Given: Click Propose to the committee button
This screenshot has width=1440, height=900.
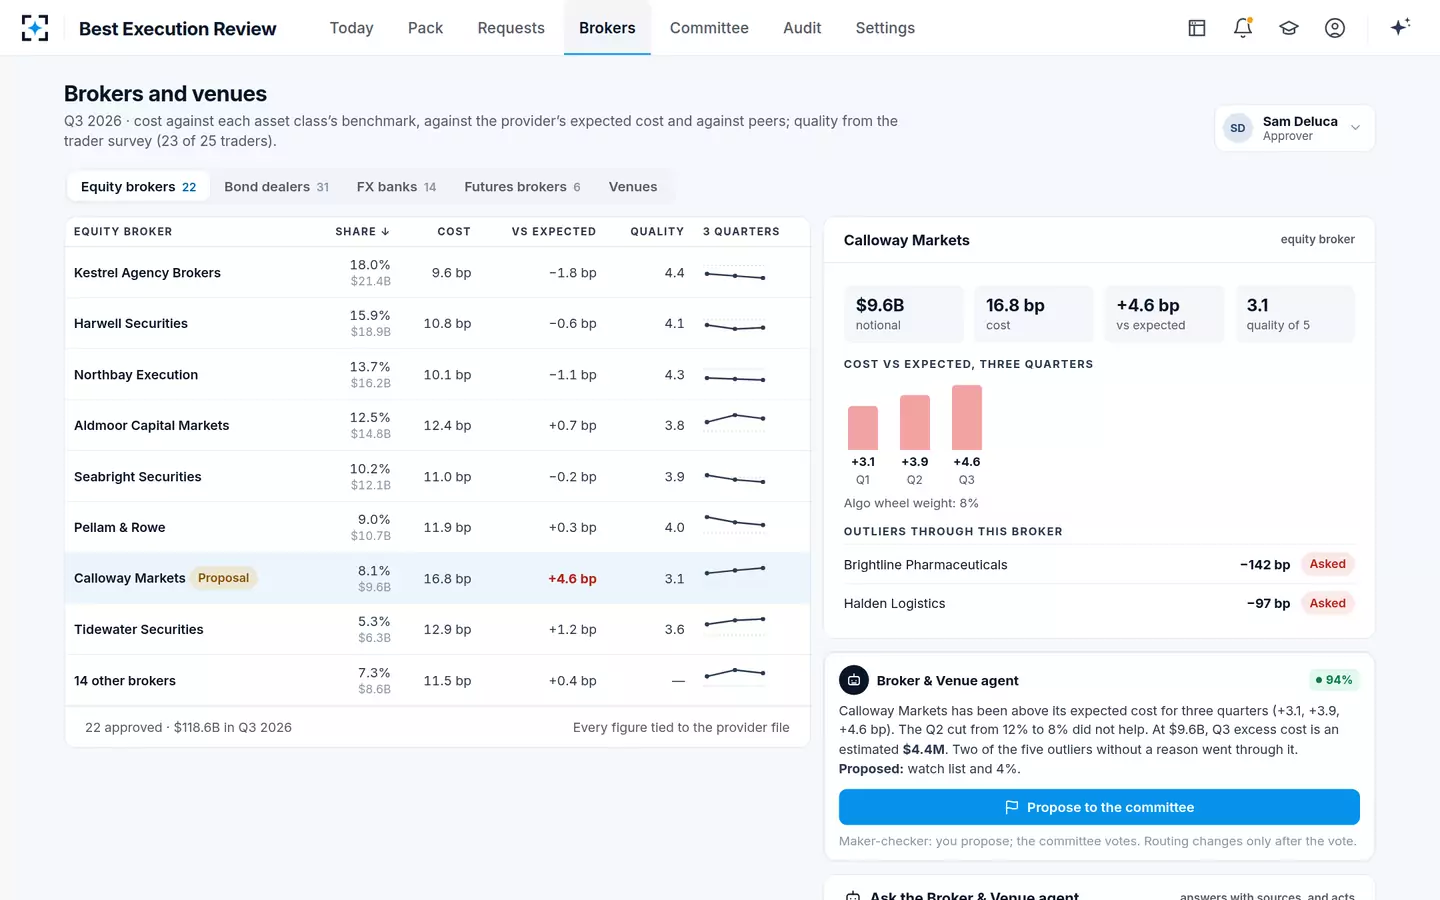Looking at the screenshot, I should coord(1099,807).
